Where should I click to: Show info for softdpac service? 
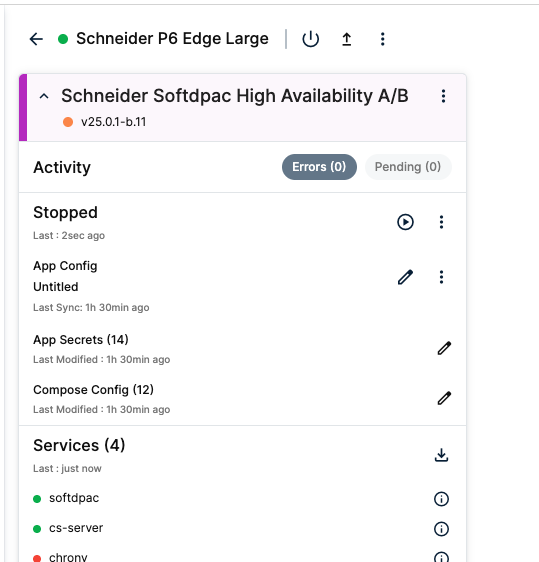point(441,499)
